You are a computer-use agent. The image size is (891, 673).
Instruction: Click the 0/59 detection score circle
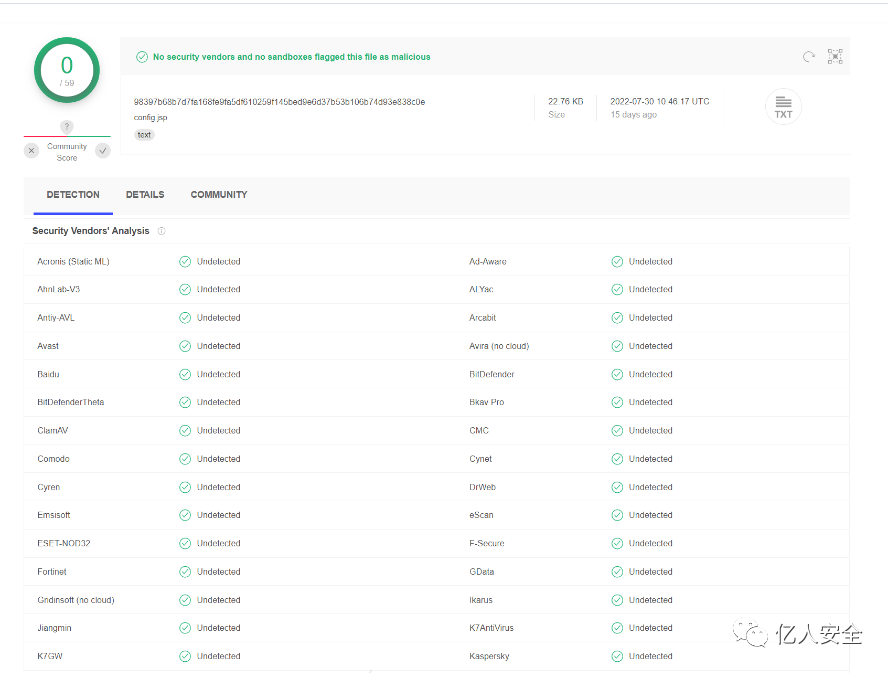pyautogui.click(x=67, y=70)
